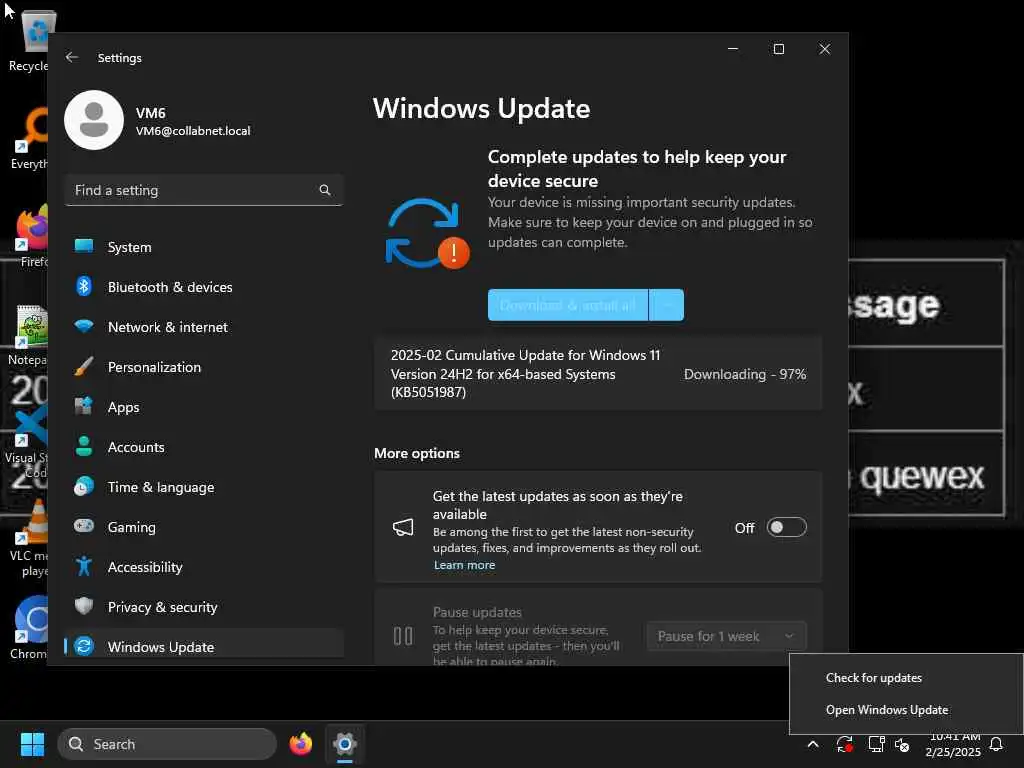1024x768 pixels.
Task: Open the Chrome desktop shortcut
Action: [x=29, y=628]
